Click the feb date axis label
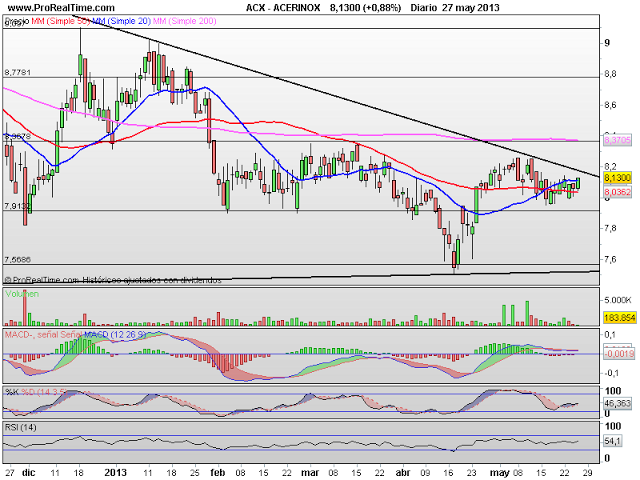Image resolution: width=640 pixels, height=480 pixels. [x=218, y=473]
